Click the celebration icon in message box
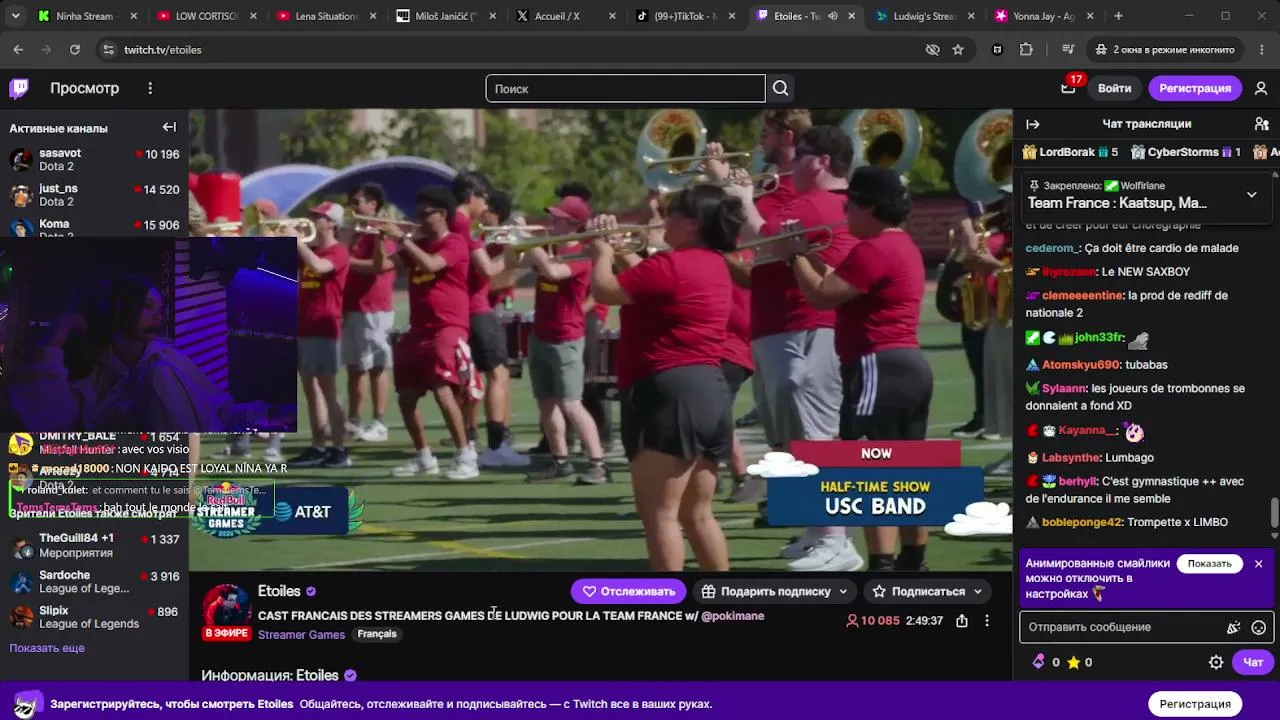Image resolution: width=1280 pixels, height=720 pixels. 1233,627
